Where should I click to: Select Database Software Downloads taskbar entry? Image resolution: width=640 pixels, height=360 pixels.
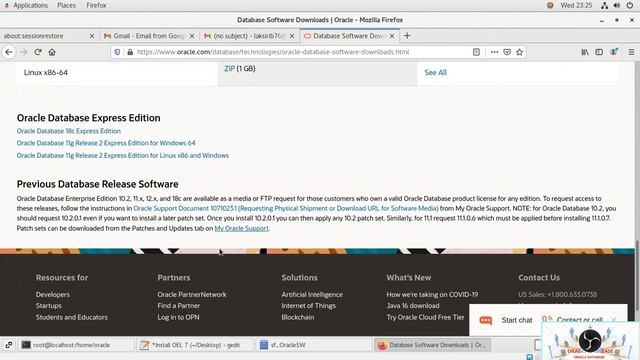(432, 345)
